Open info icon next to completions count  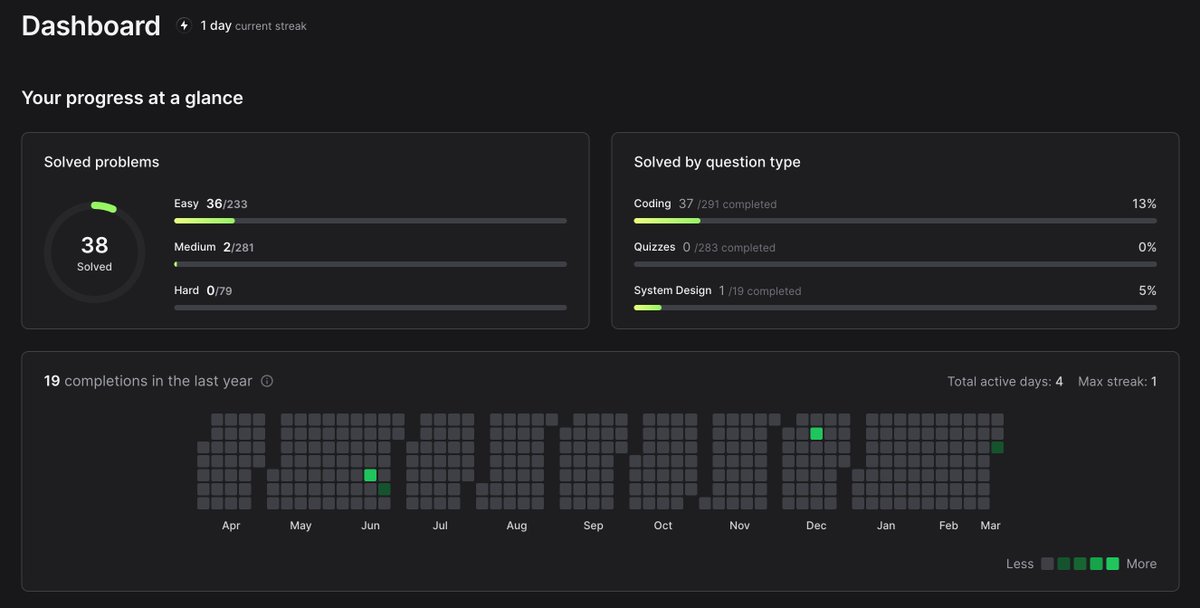tap(267, 381)
